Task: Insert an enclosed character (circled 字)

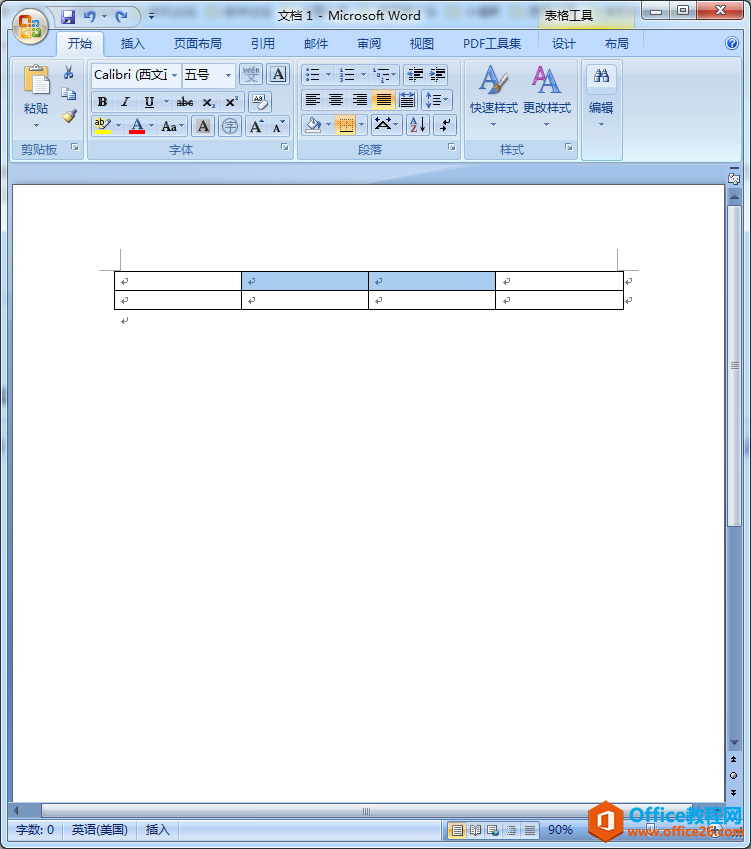Action: click(230, 127)
